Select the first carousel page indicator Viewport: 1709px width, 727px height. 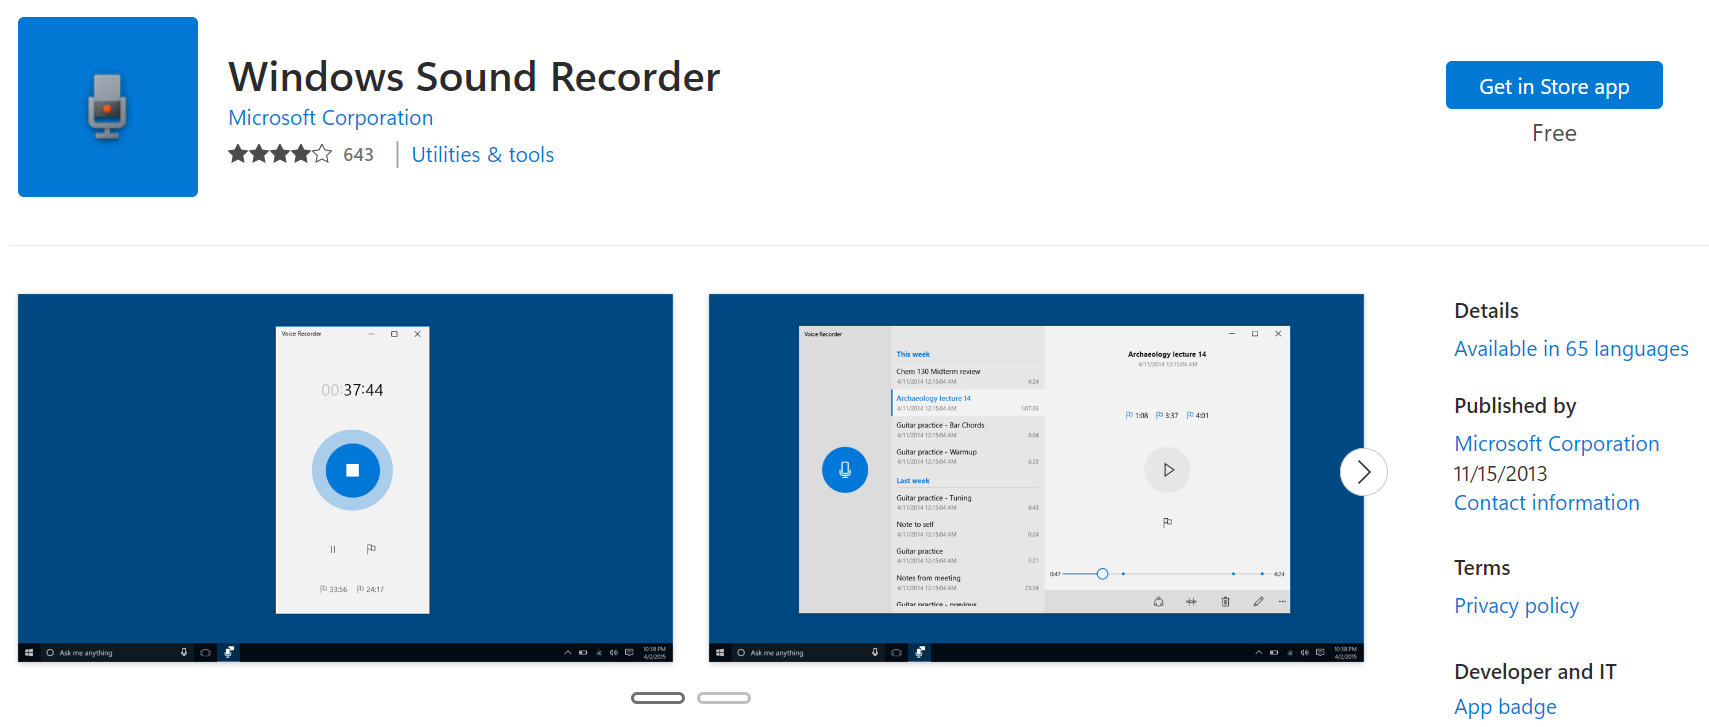click(658, 698)
